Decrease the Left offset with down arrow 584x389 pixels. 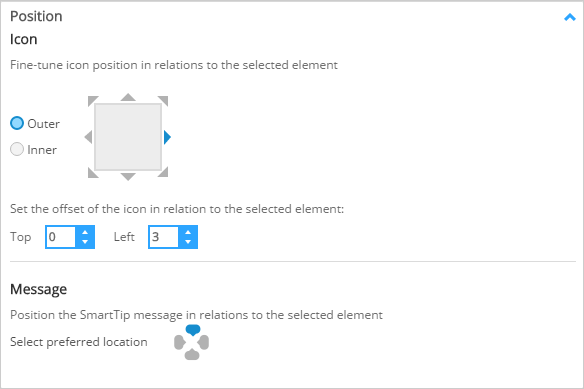188,242
